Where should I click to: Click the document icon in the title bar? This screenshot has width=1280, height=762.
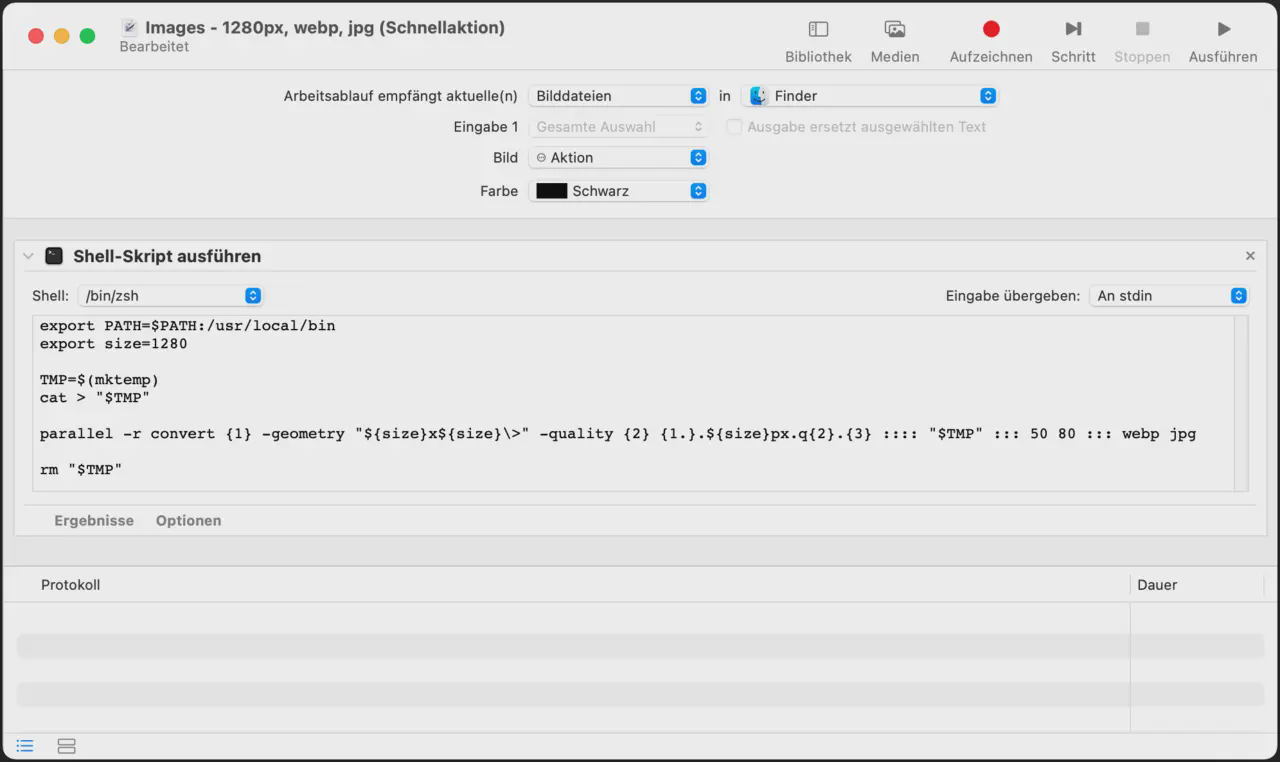pyautogui.click(x=130, y=28)
